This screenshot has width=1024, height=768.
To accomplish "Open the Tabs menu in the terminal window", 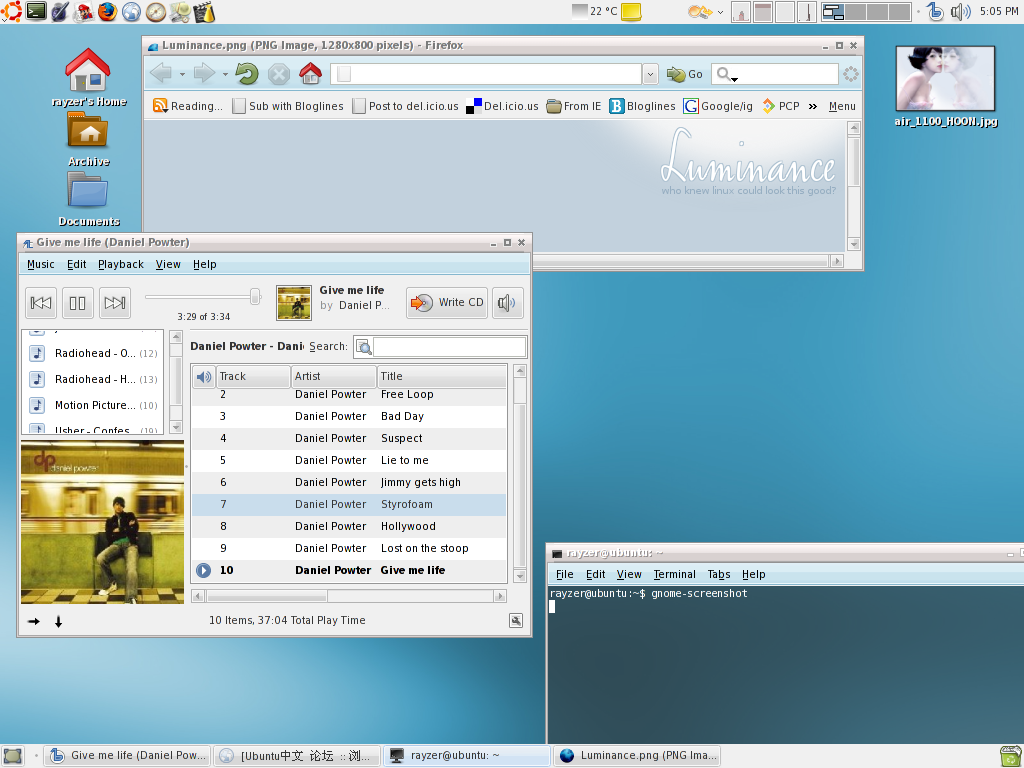I will tap(719, 575).
